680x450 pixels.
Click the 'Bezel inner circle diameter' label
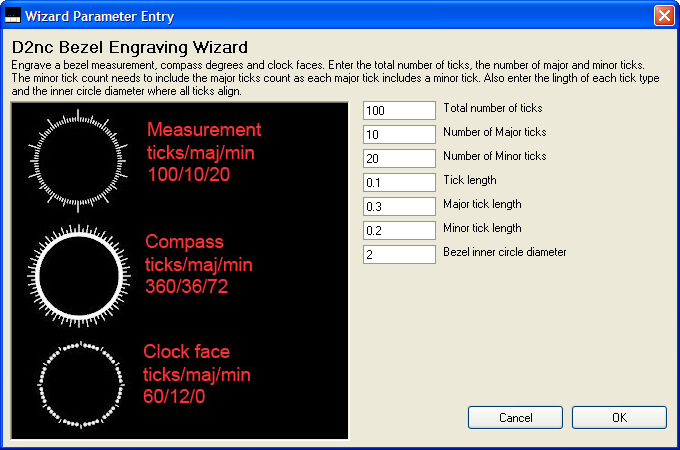(x=505, y=252)
